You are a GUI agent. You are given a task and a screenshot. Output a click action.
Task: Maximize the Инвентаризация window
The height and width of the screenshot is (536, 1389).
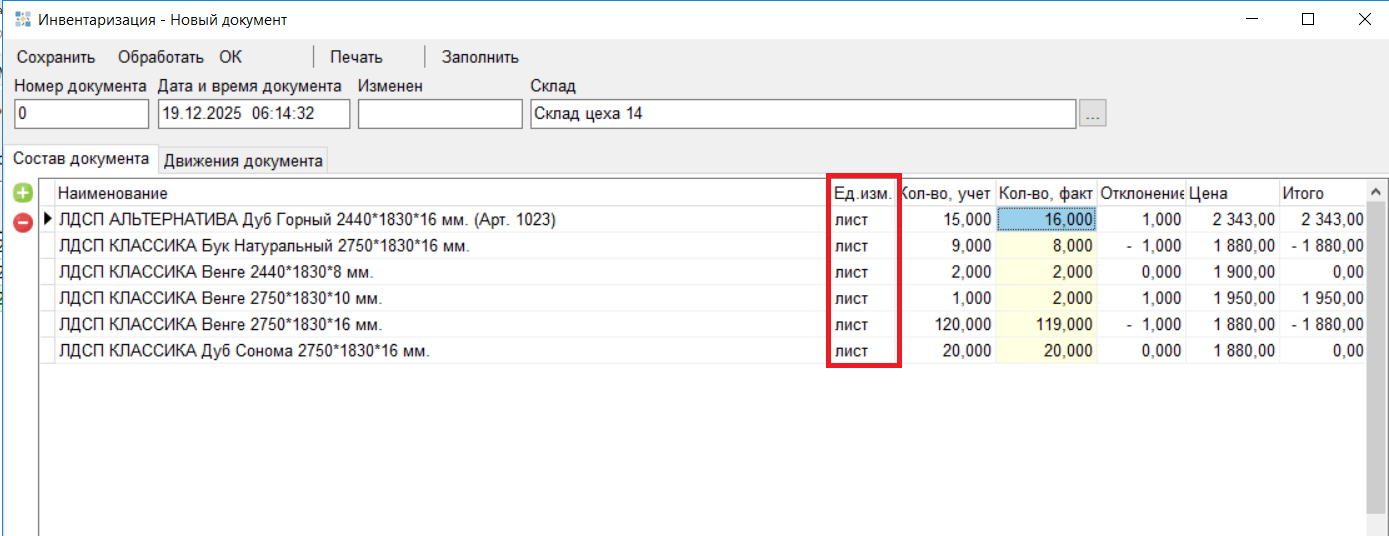coord(1308,19)
